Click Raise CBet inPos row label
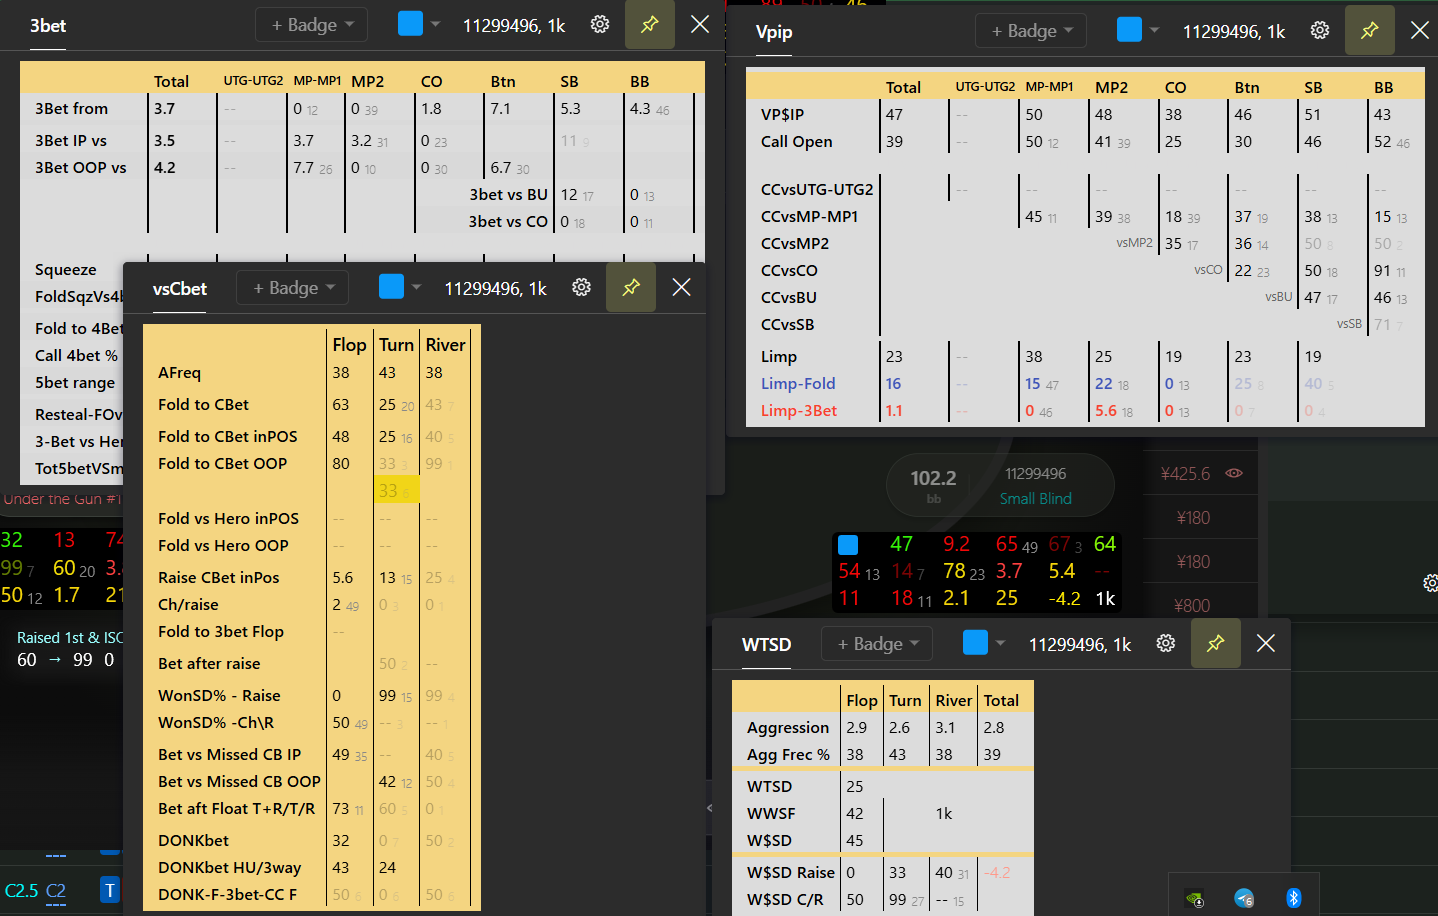 point(218,578)
